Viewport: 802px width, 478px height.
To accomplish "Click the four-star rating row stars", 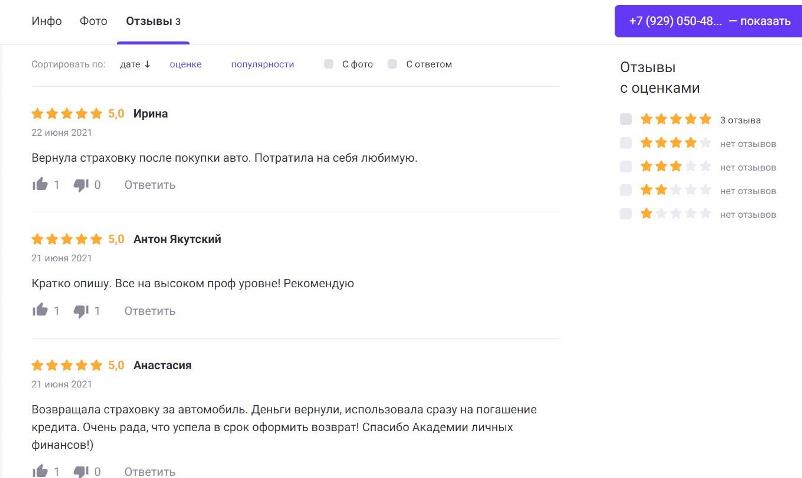I will click(x=676, y=143).
